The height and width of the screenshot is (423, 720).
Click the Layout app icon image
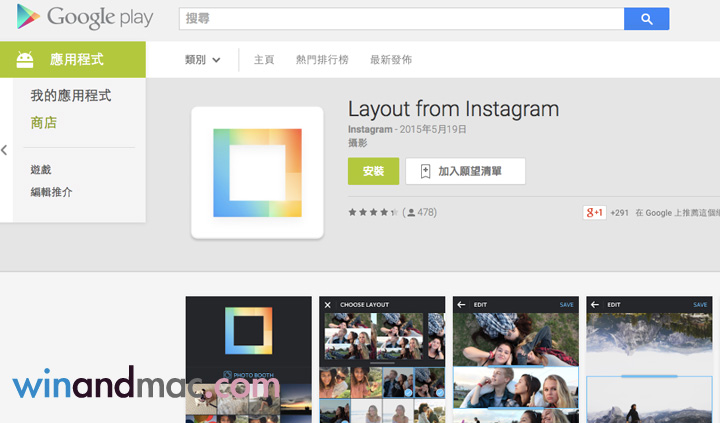pyautogui.click(x=257, y=172)
